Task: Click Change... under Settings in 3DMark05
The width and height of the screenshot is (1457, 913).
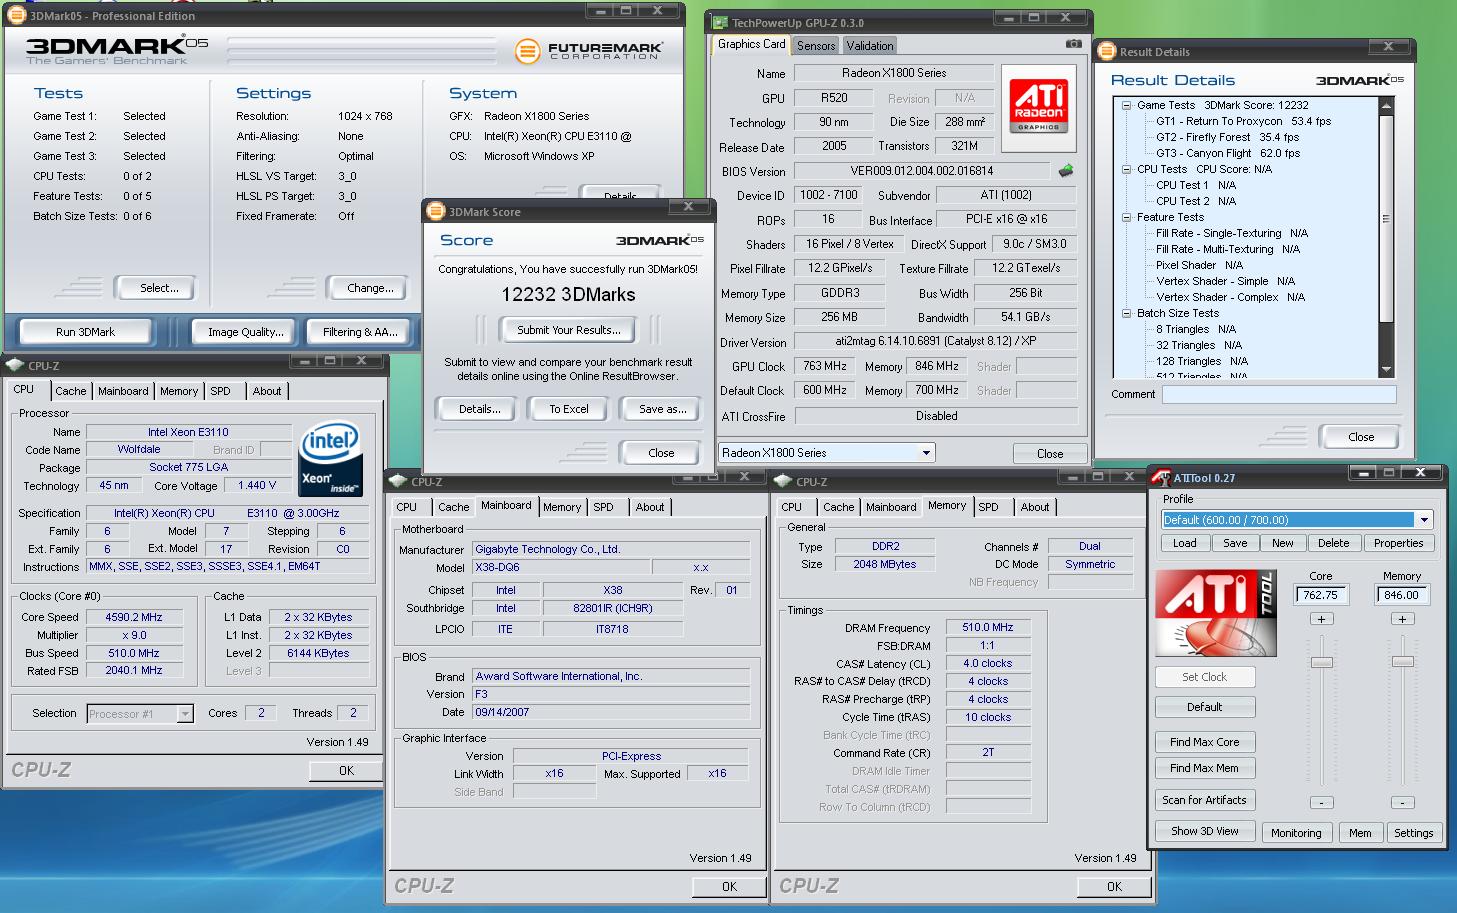Action: (x=370, y=288)
